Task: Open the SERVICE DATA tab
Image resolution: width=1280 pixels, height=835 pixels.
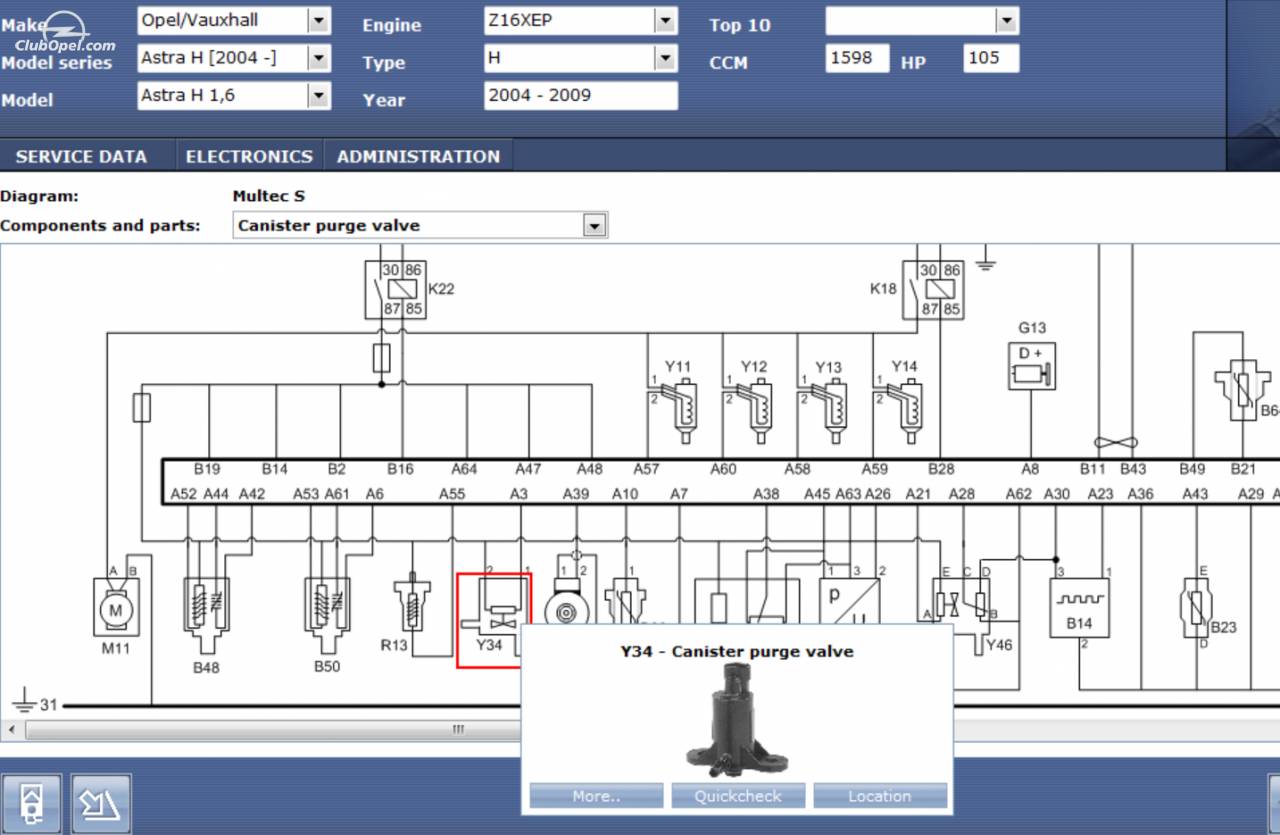Action: point(81,156)
